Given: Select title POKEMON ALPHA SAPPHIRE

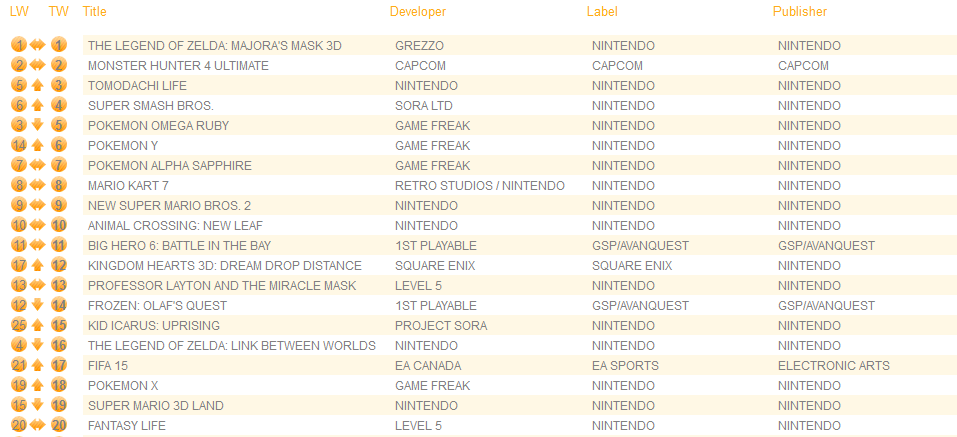Looking at the screenshot, I should pyautogui.click(x=170, y=166).
